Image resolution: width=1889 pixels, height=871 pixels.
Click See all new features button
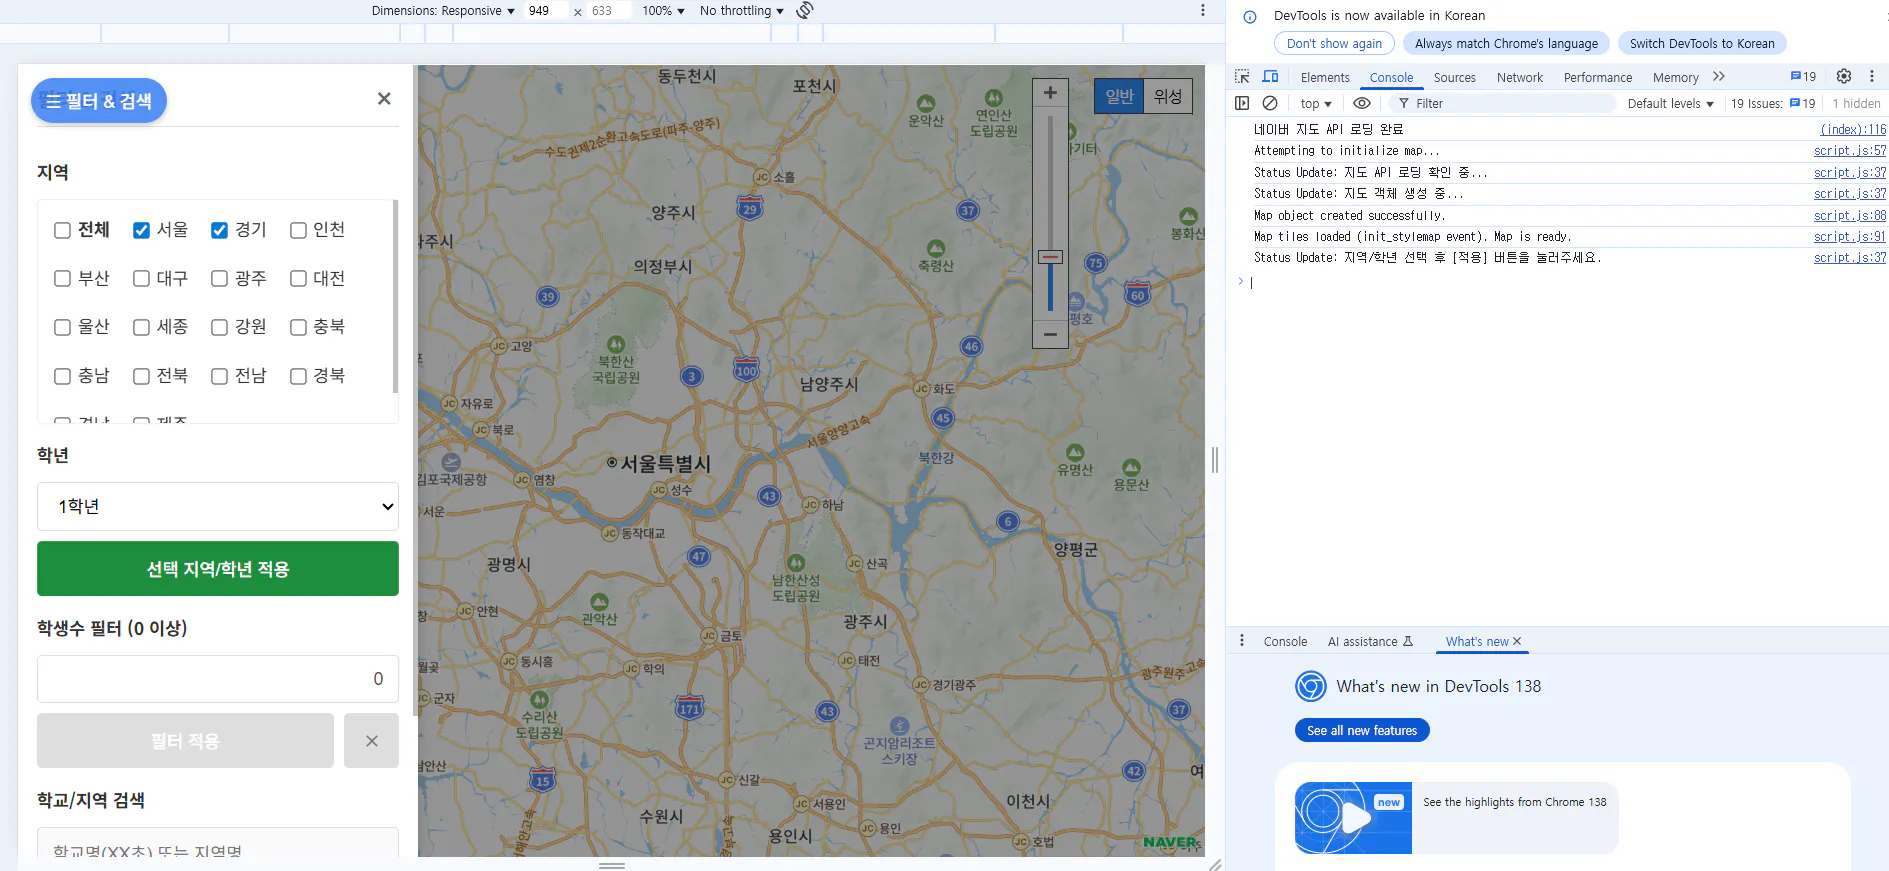tap(1362, 731)
